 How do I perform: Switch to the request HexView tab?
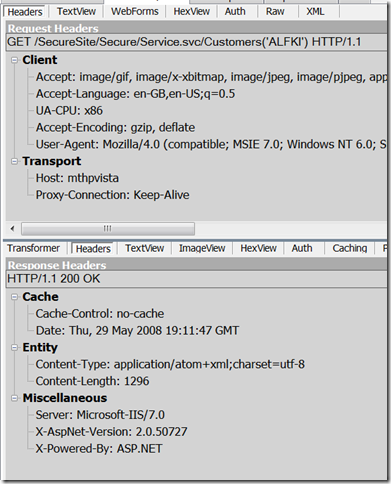(192, 12)
